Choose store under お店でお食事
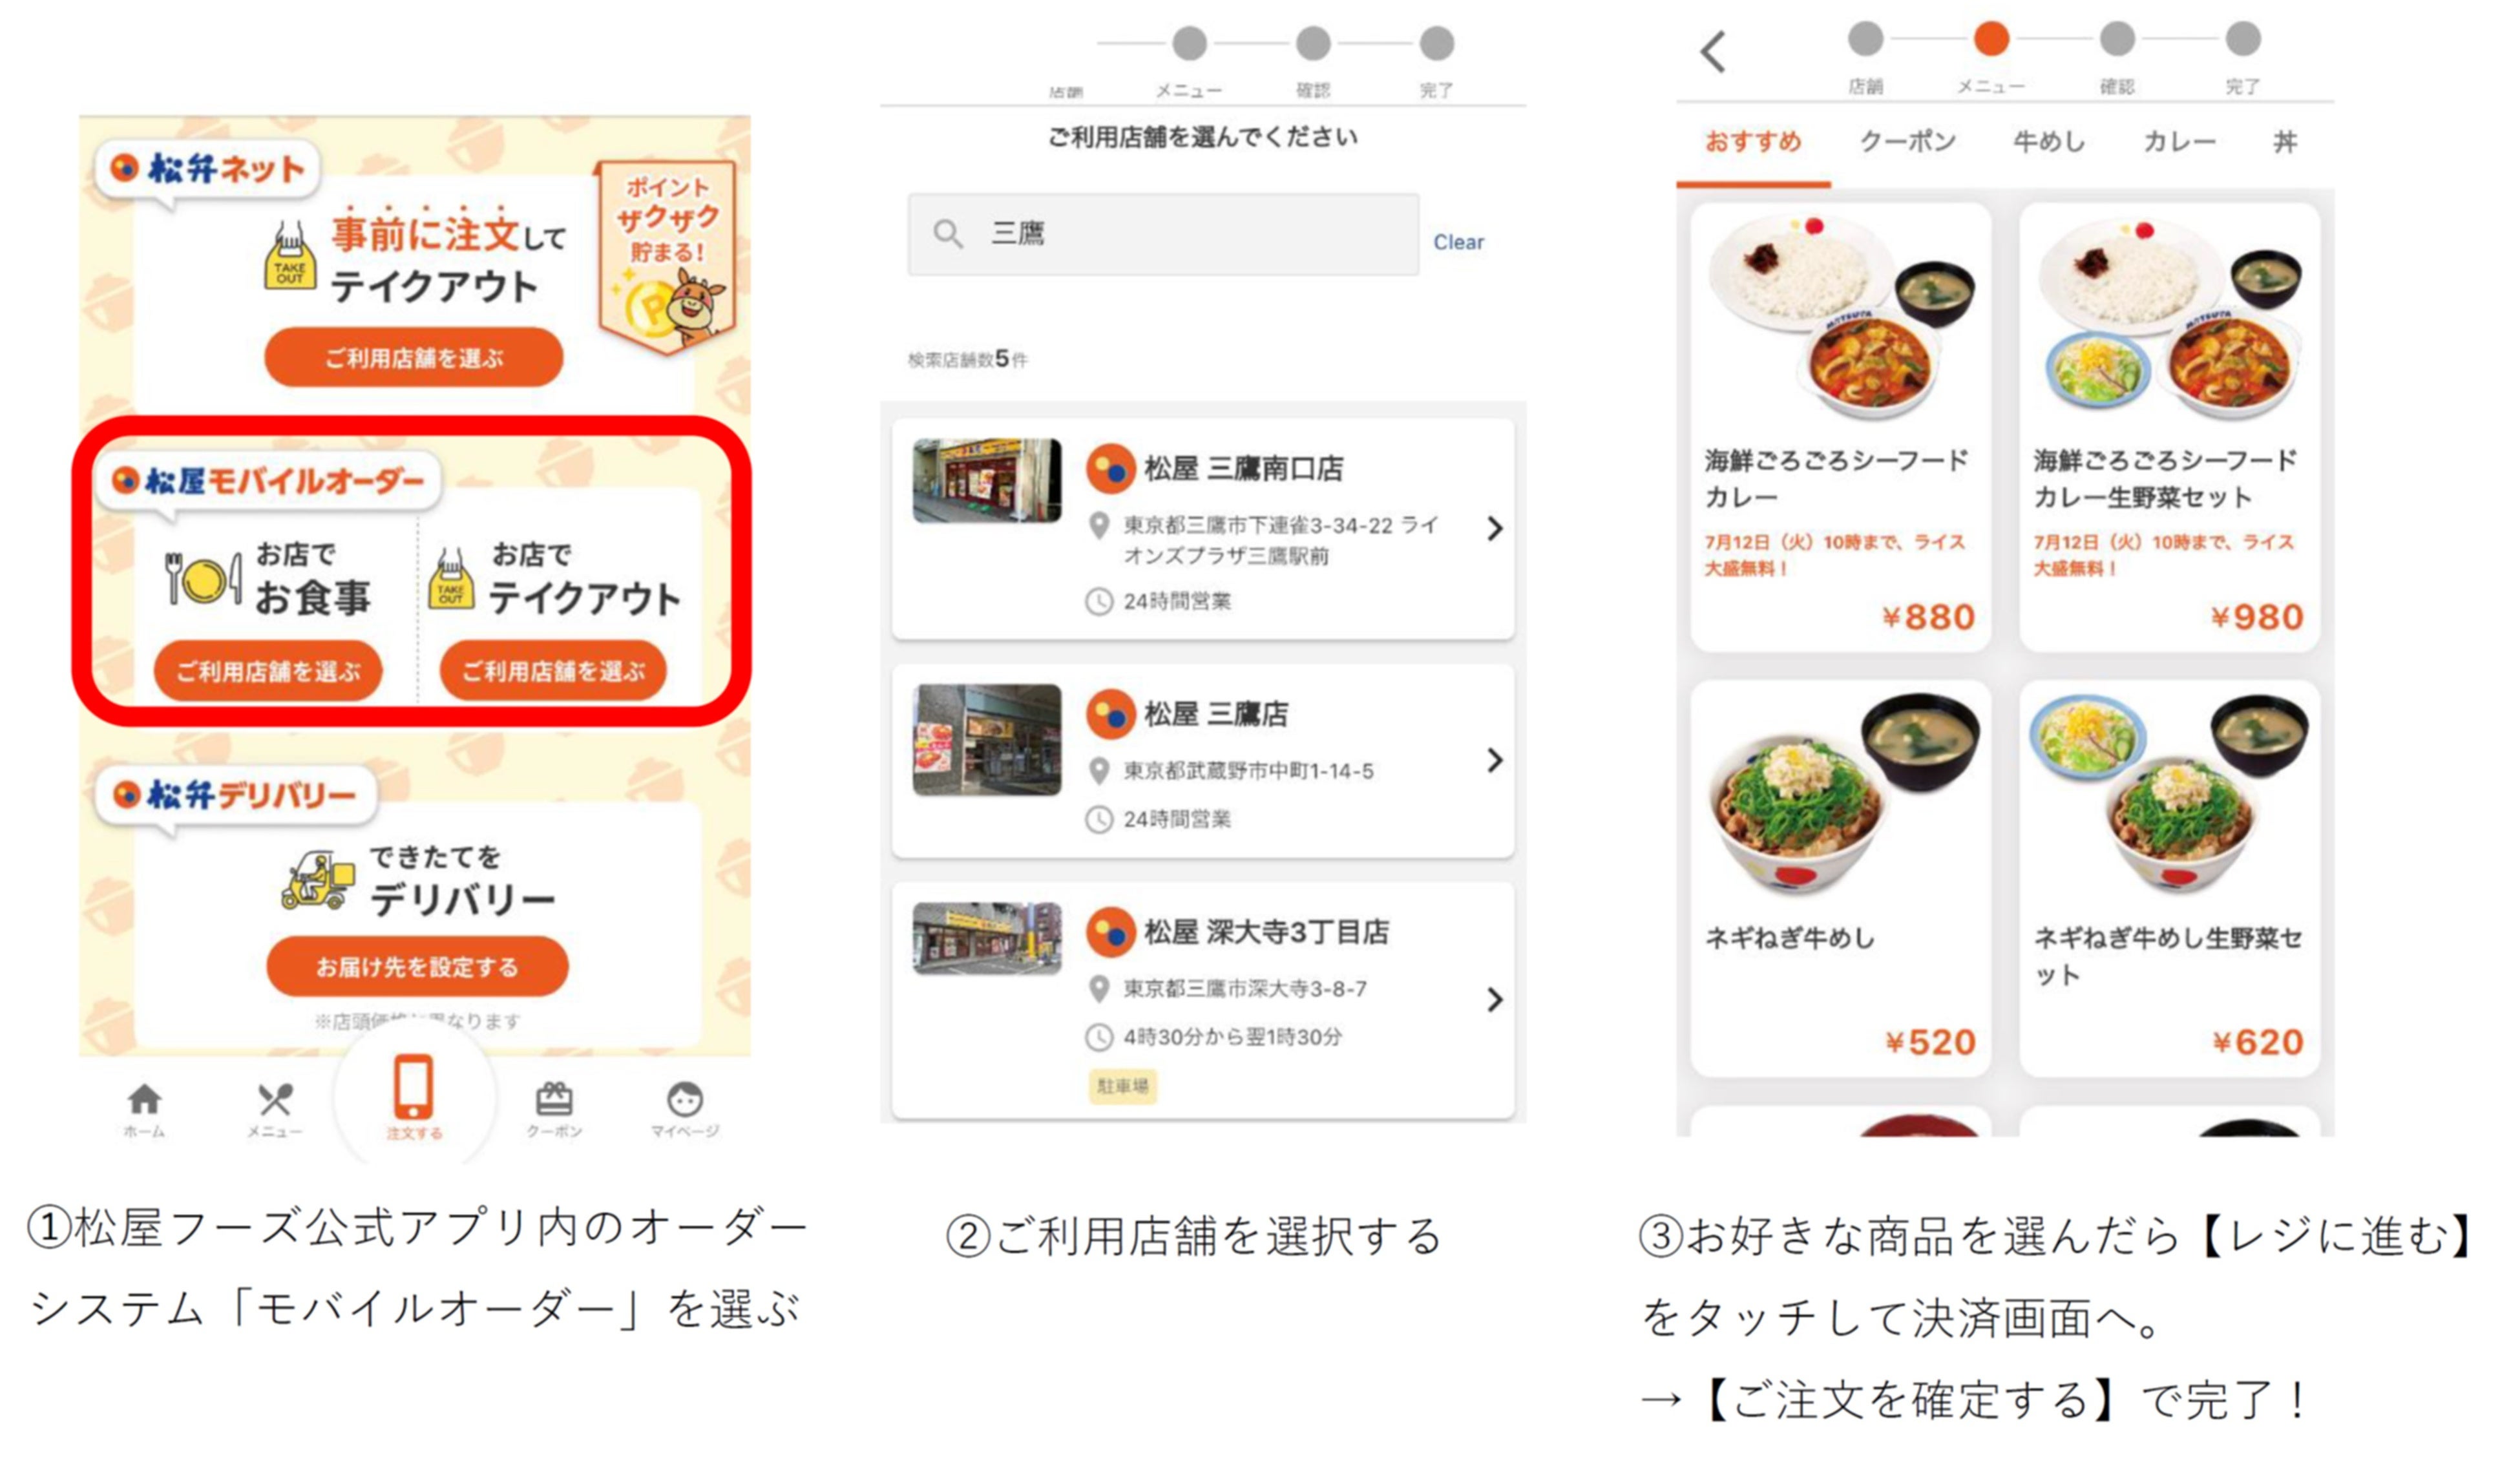Screen dimensions: 2520x1459 pos(268,671)
